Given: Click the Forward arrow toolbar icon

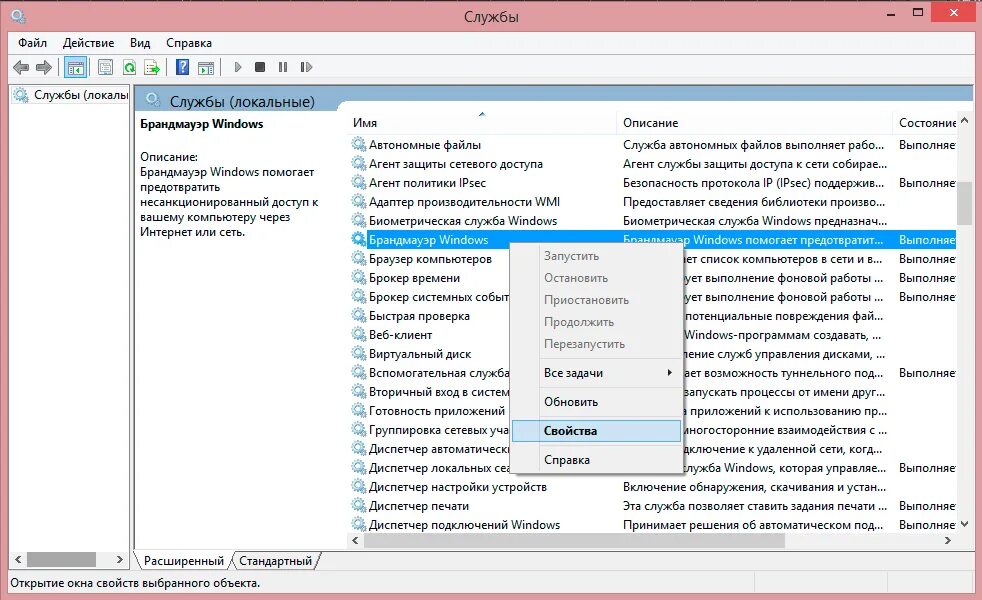Looking at the screenshot, I should pos(44,67).
